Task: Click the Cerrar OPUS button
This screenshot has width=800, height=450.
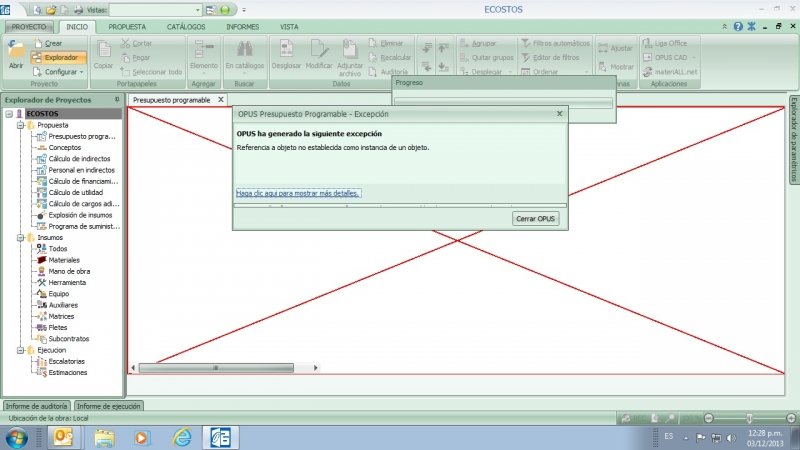Action: (x=536, y=218)
